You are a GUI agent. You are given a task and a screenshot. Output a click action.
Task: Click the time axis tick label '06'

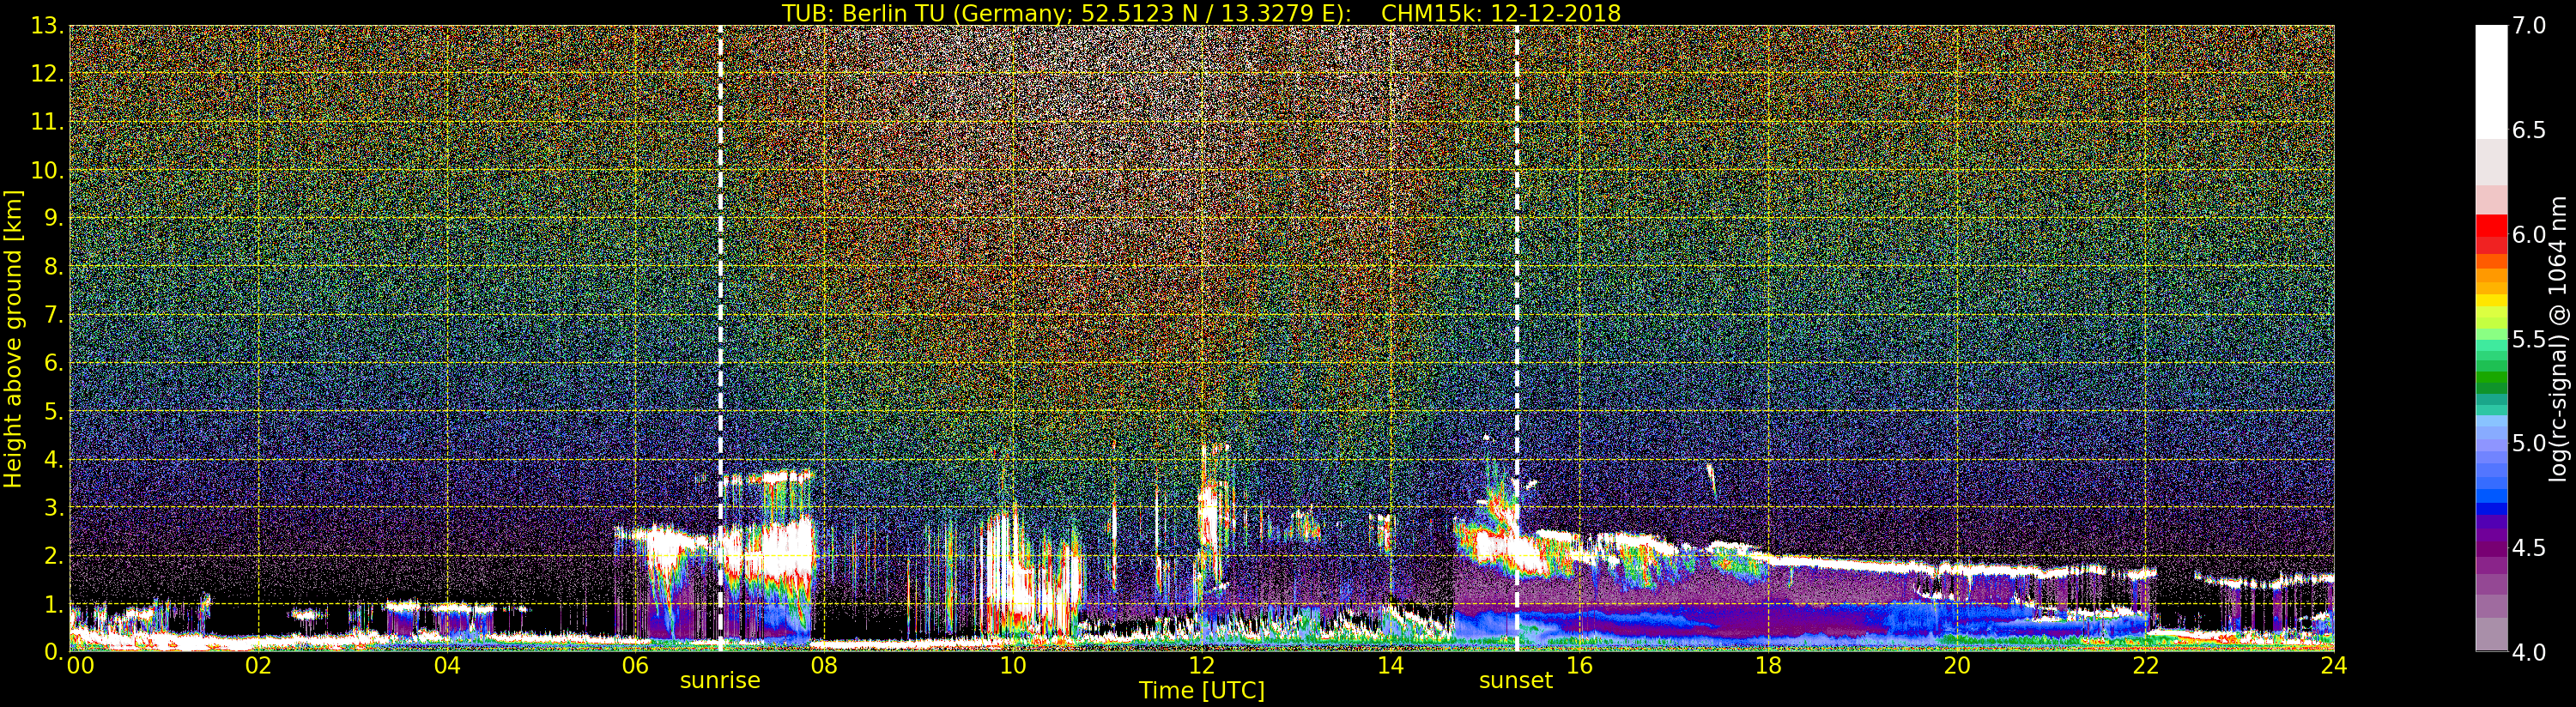[635, 665]
